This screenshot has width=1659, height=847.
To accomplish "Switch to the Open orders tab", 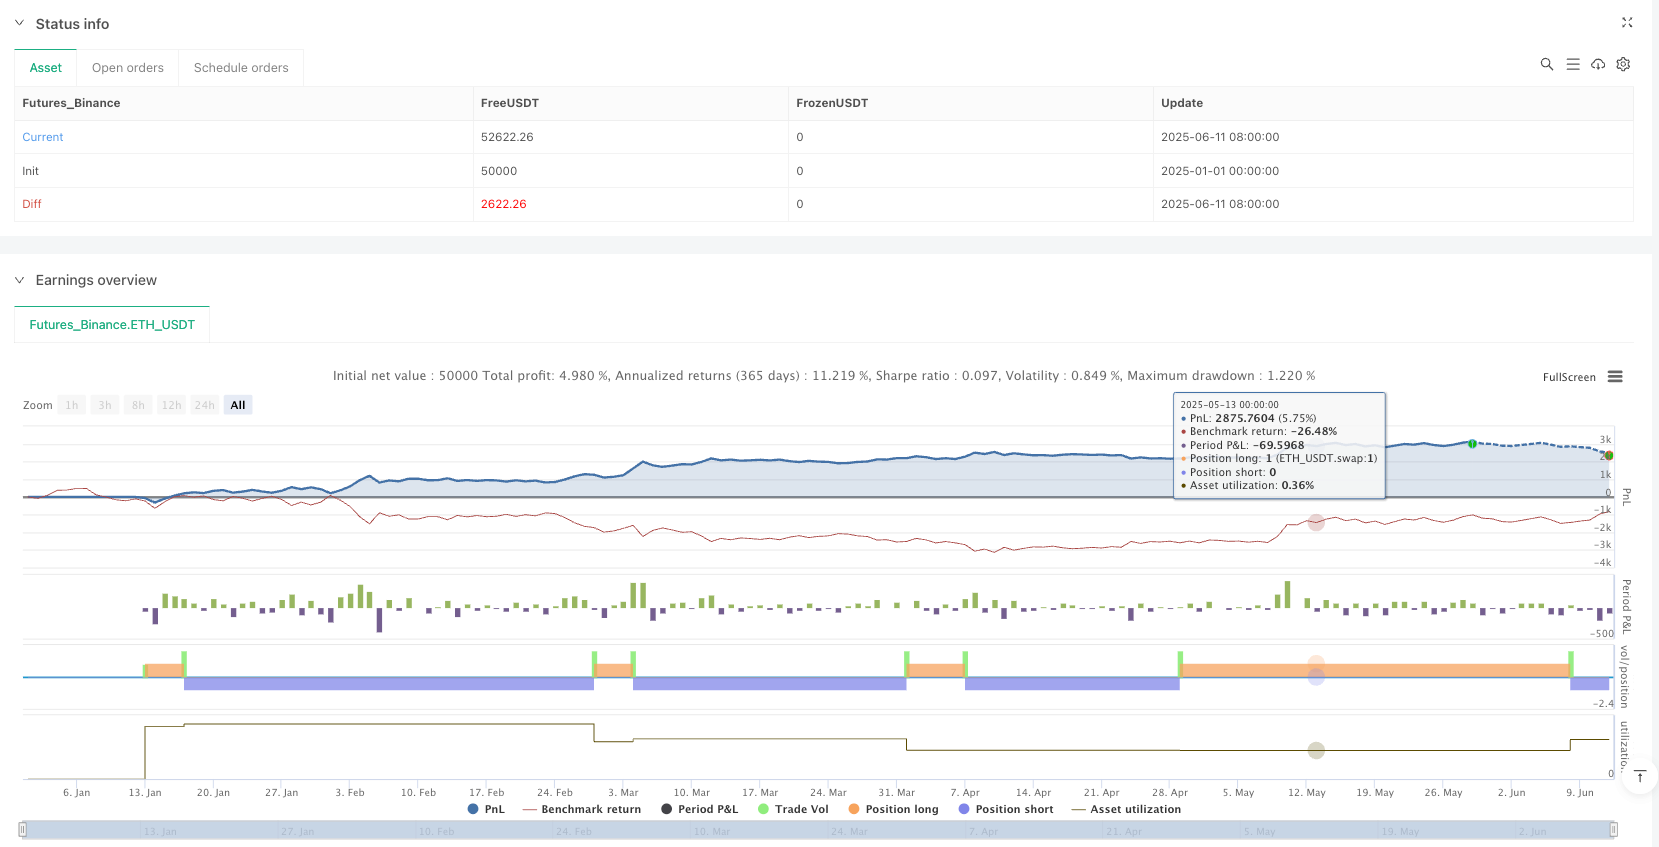I will coord(128,68).
